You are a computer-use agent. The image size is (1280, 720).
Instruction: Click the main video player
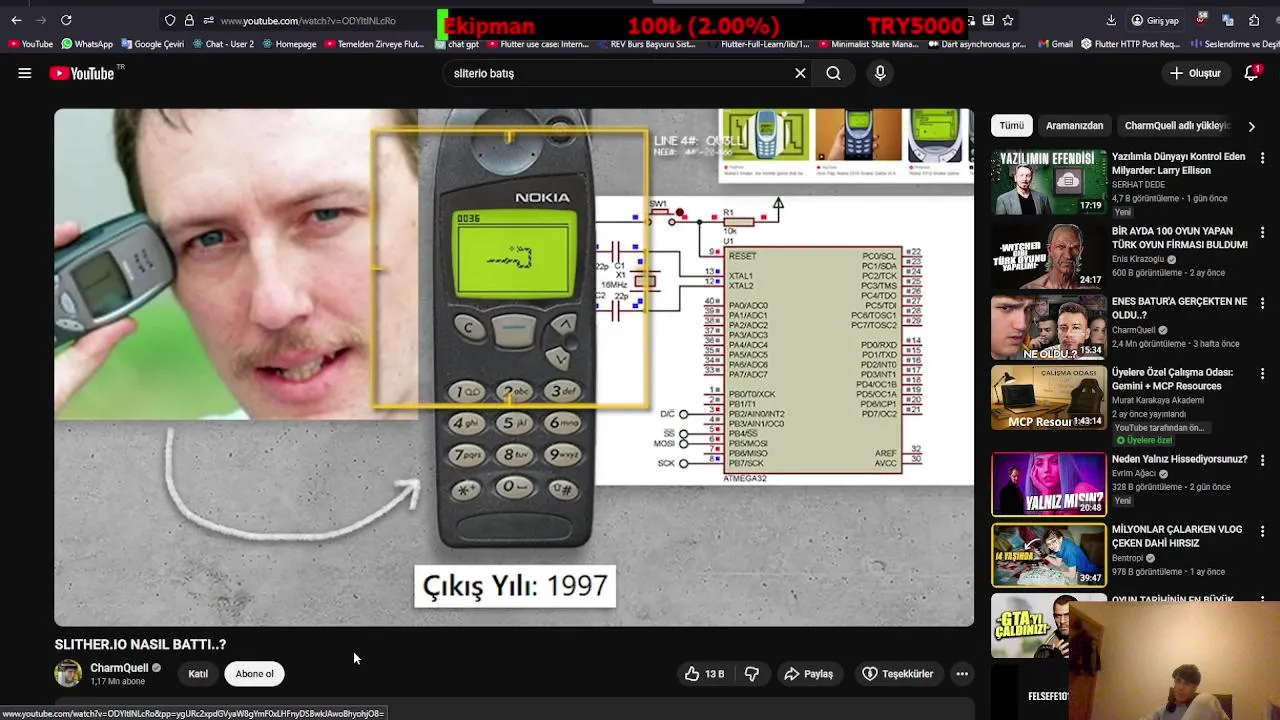point(514,367)
